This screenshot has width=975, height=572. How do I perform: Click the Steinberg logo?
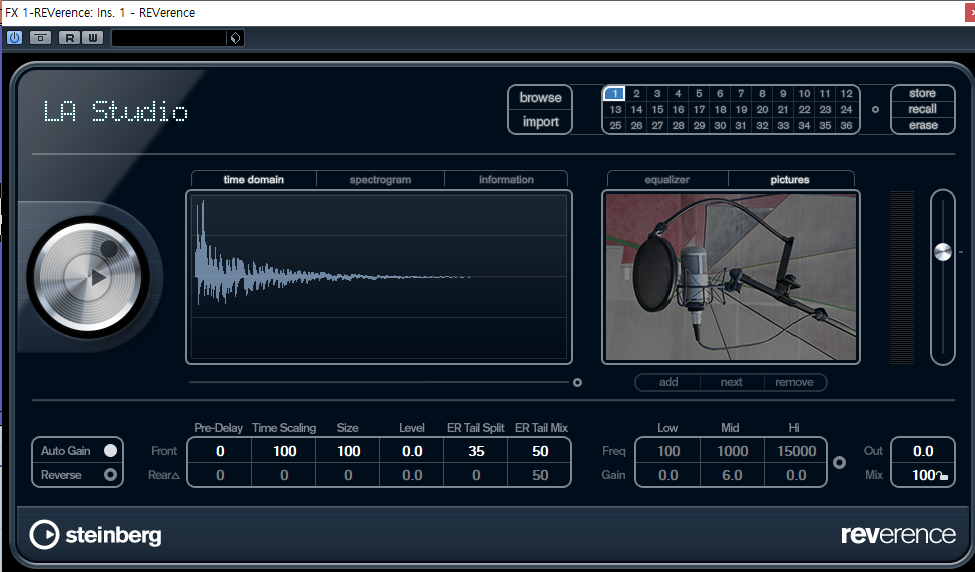coord(95,535)
